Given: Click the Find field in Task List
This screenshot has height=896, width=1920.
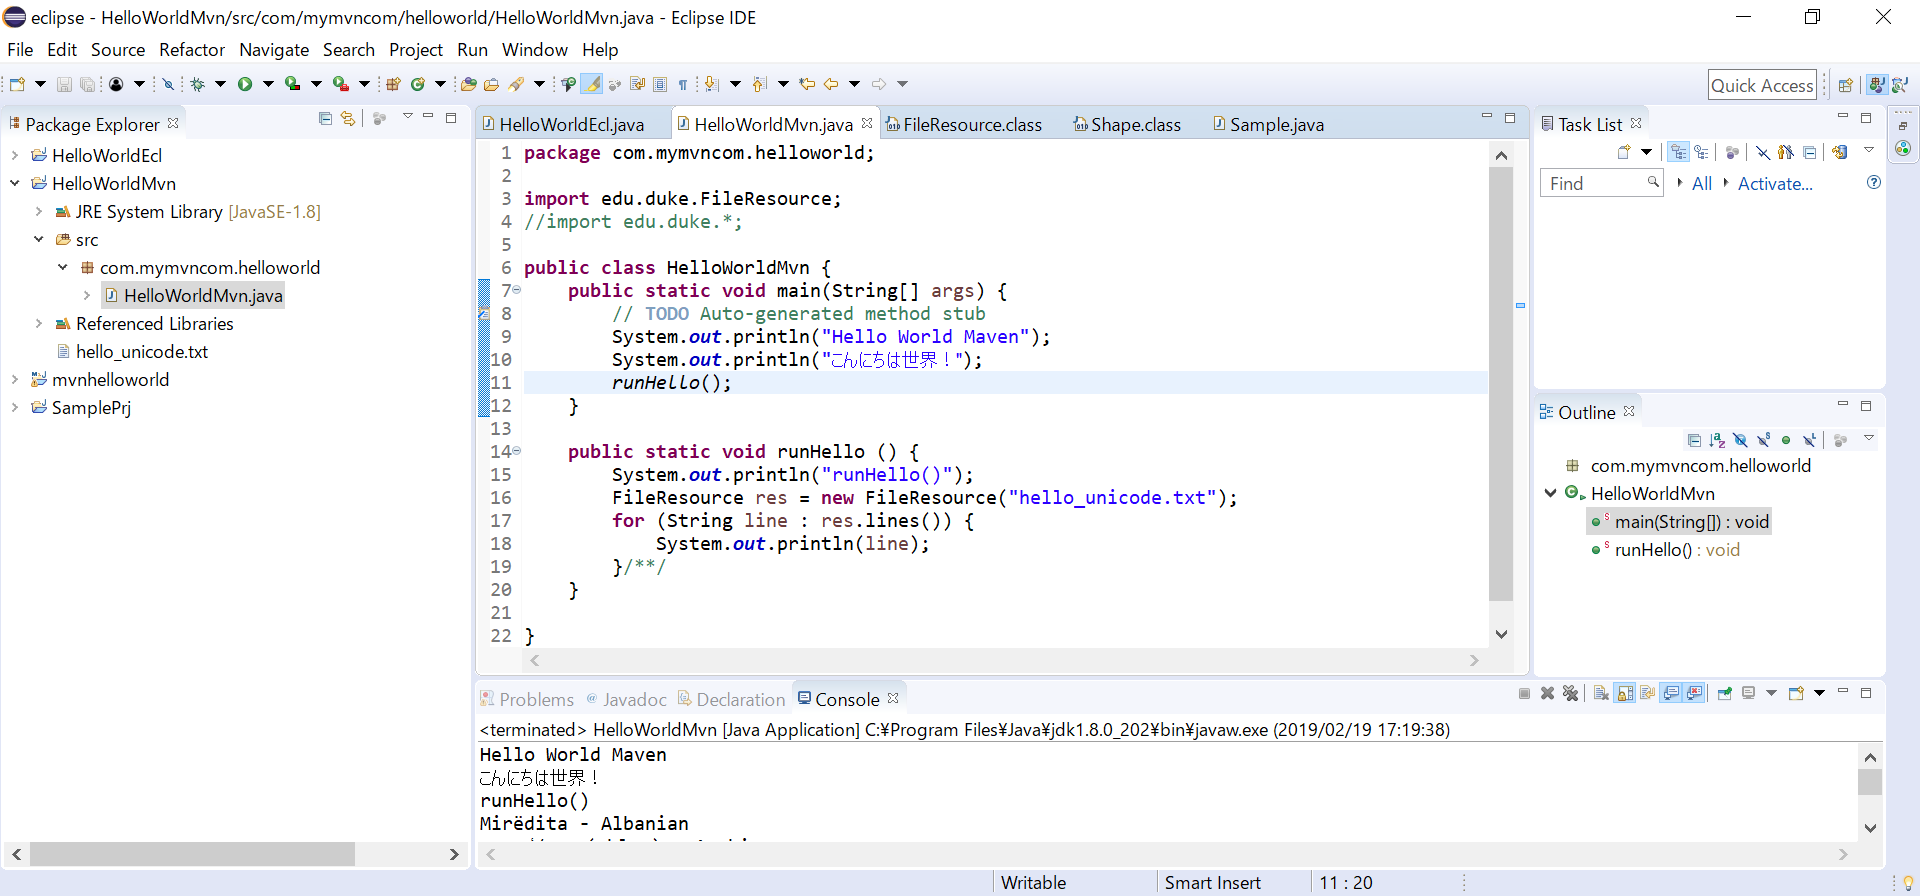Looking at the screenshot, I should tap(1600, 183).
